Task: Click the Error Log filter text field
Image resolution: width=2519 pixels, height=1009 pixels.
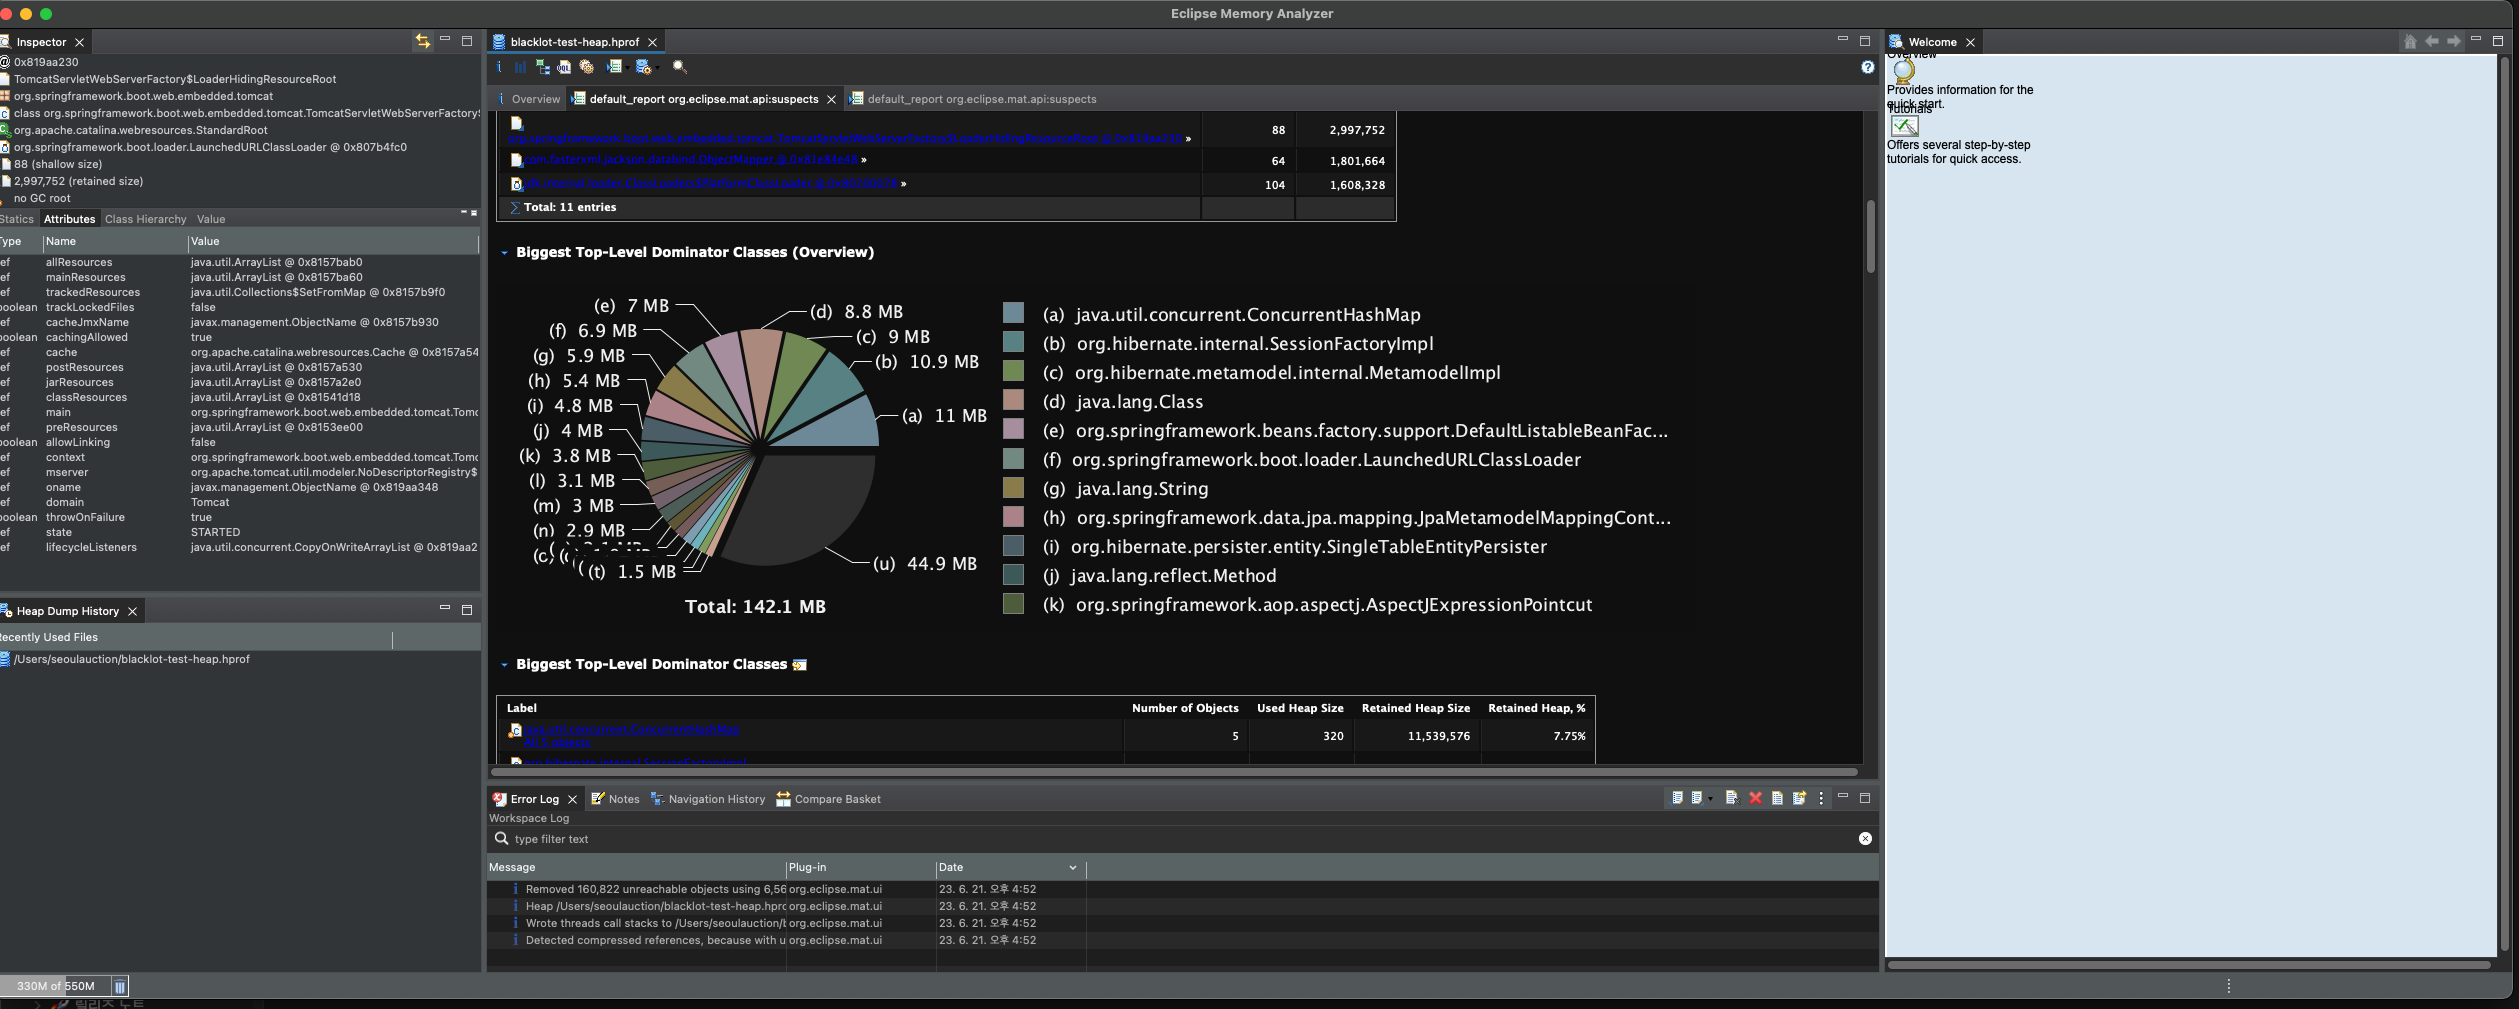Action: [1180, 839]
